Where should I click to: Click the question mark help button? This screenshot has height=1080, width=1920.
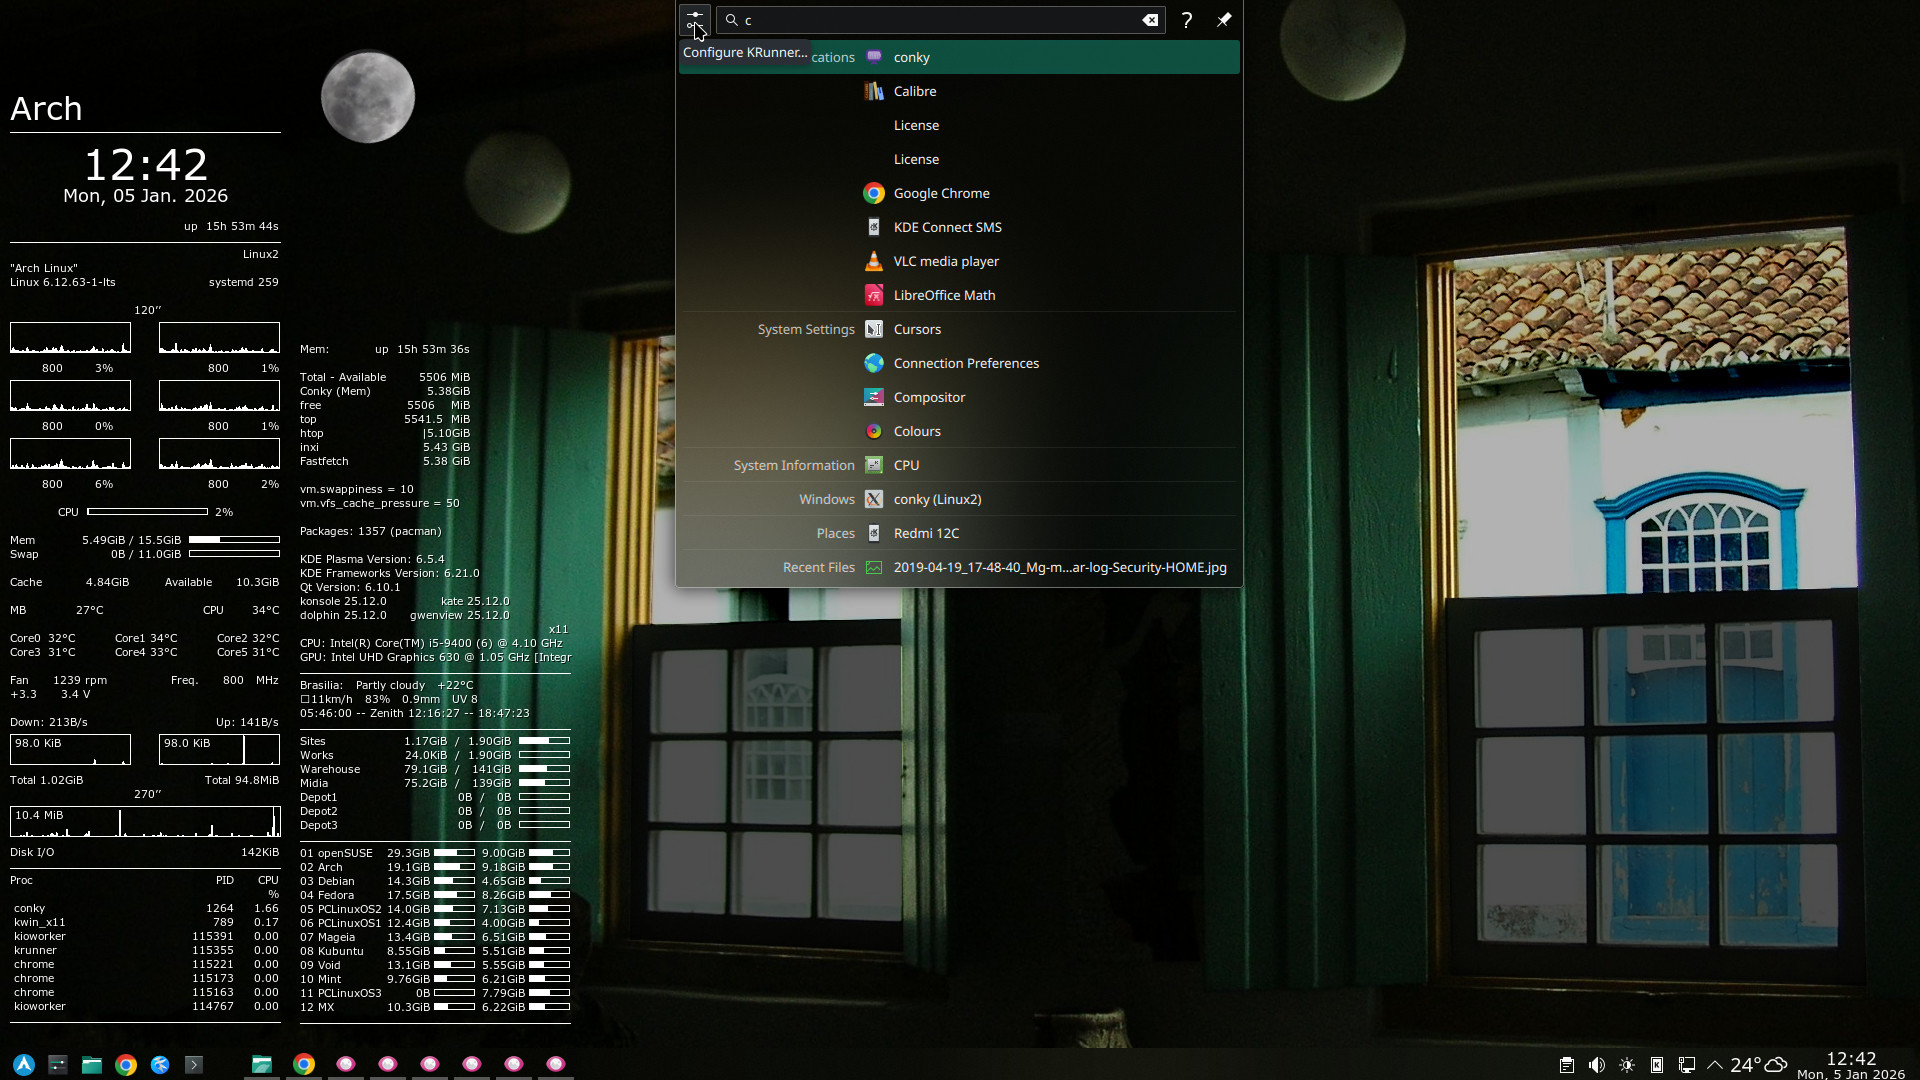[x=1187, y=20]
